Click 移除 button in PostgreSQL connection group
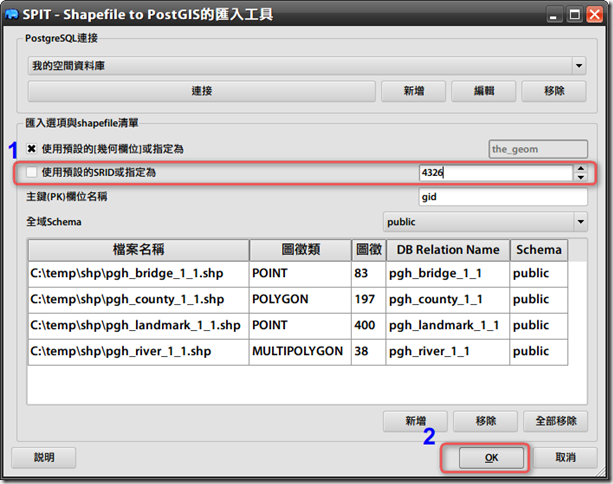 [x=554, y=91]
